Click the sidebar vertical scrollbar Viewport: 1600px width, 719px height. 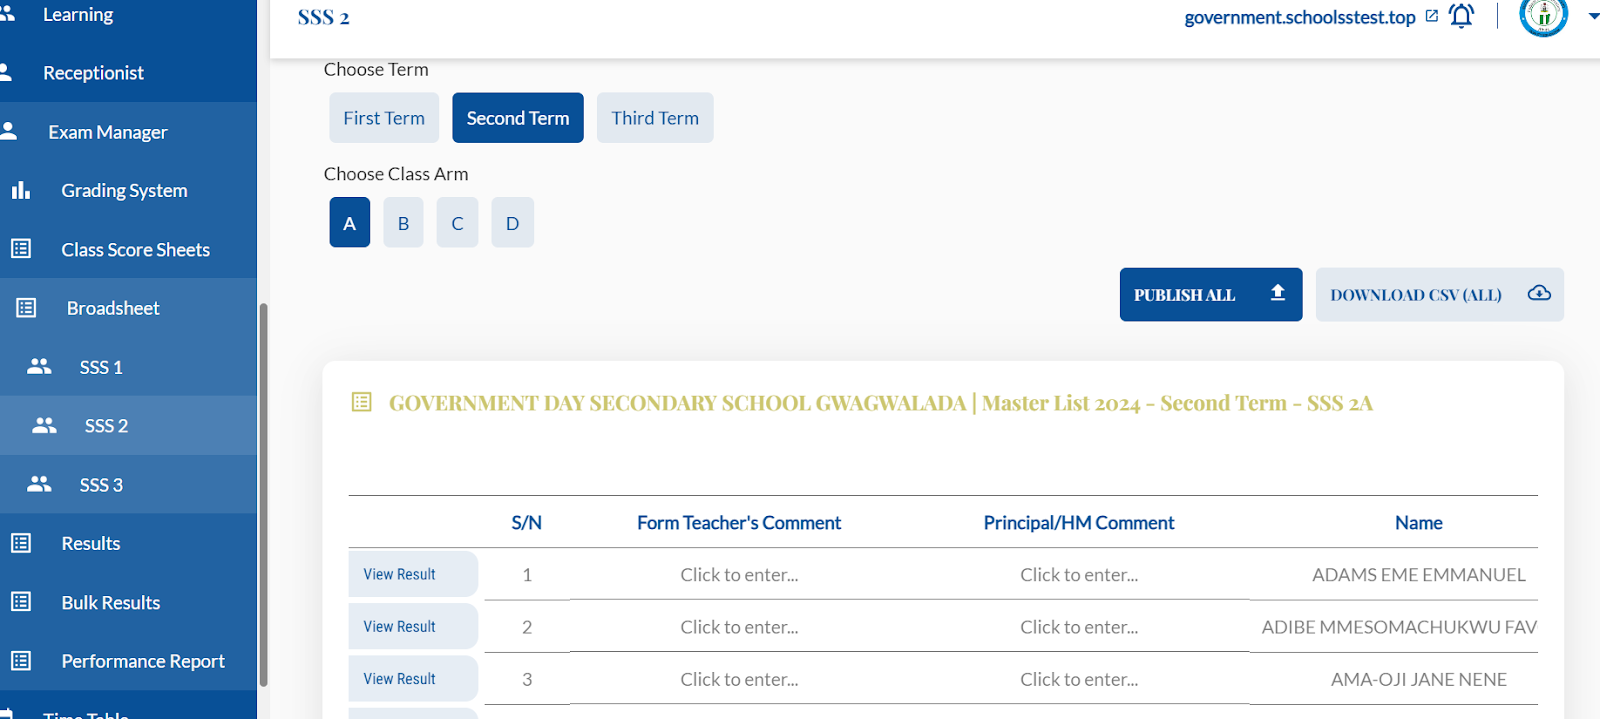[264, 494]
